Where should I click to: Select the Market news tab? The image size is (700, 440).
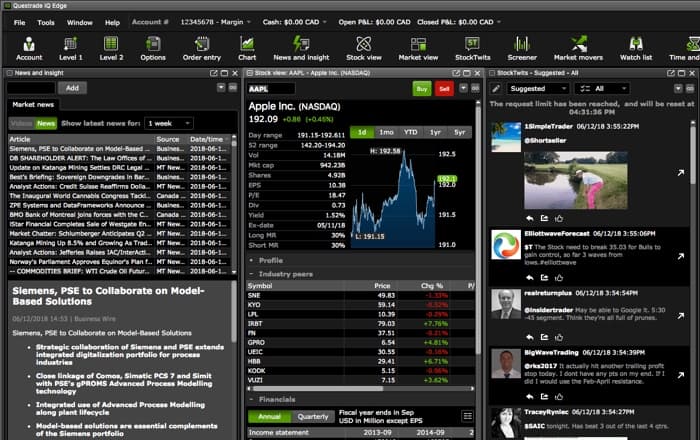[x=33, y=104]
